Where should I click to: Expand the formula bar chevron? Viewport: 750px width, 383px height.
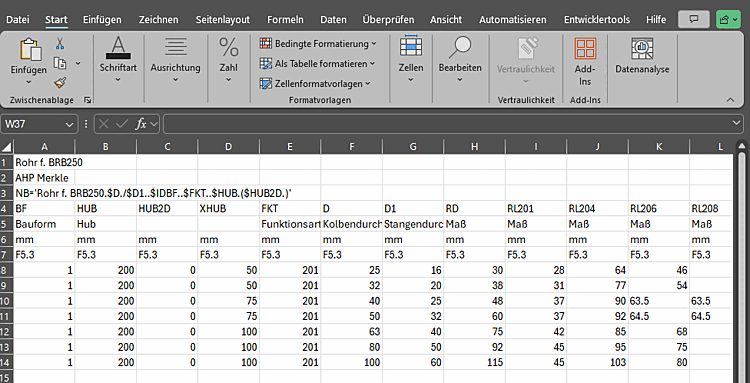point(737,123)
